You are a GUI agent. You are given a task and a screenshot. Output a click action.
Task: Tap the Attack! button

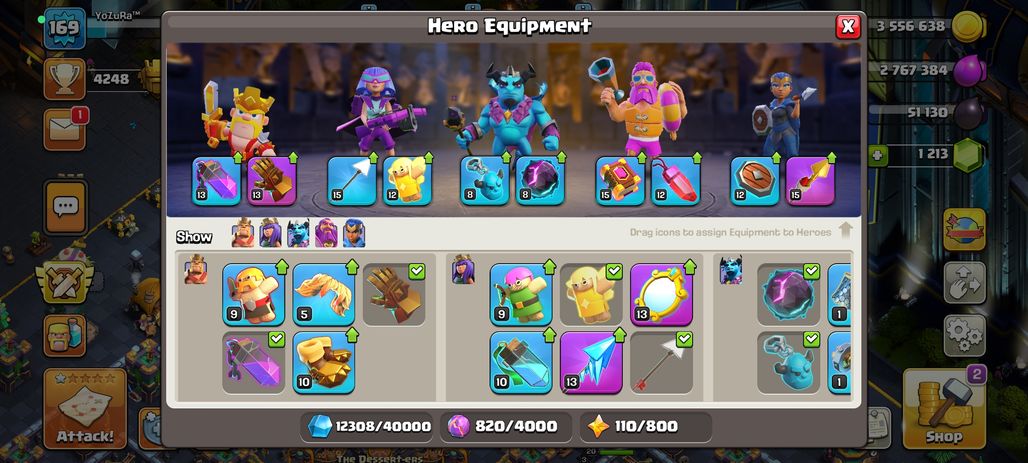[85, 409]
